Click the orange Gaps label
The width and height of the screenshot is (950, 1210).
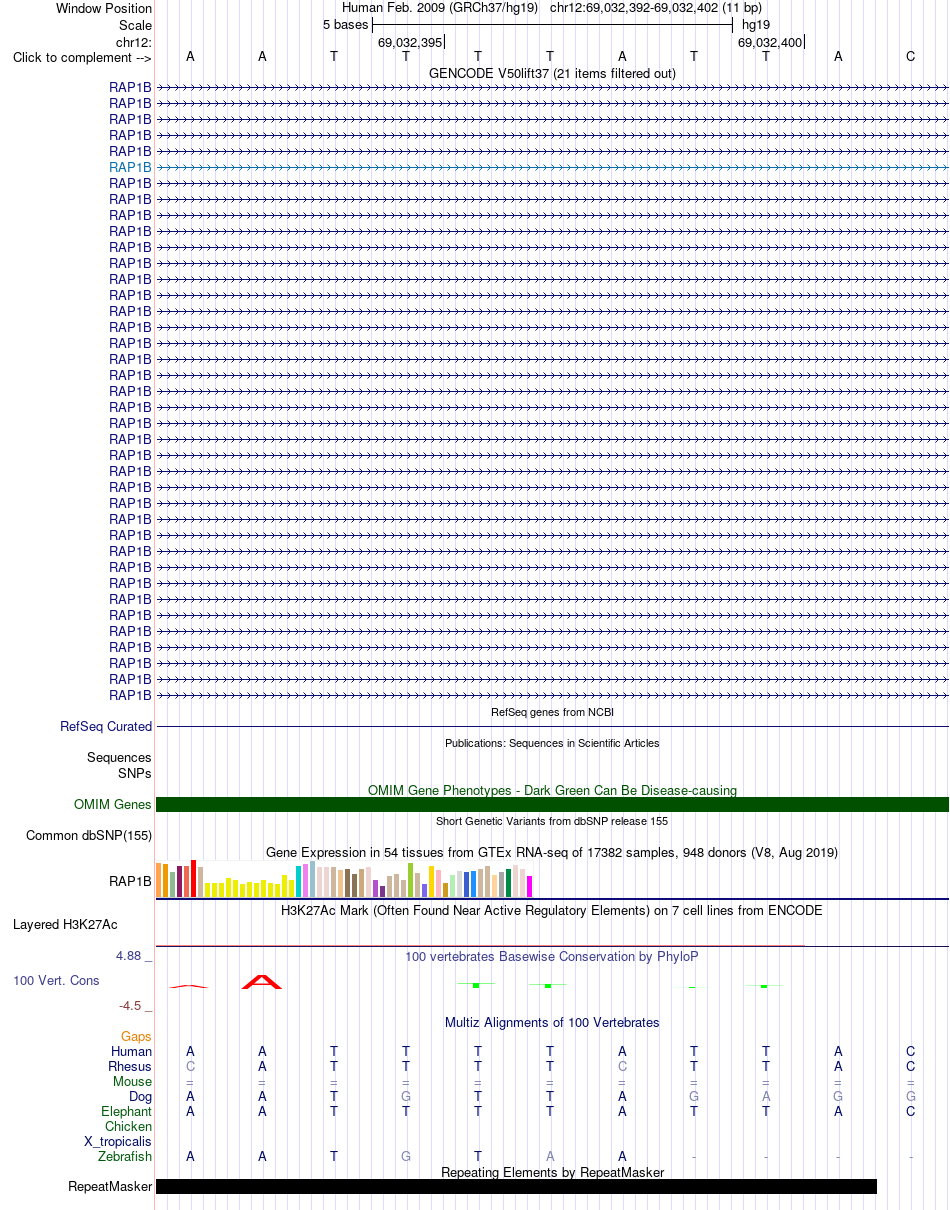coord(136,1037)
